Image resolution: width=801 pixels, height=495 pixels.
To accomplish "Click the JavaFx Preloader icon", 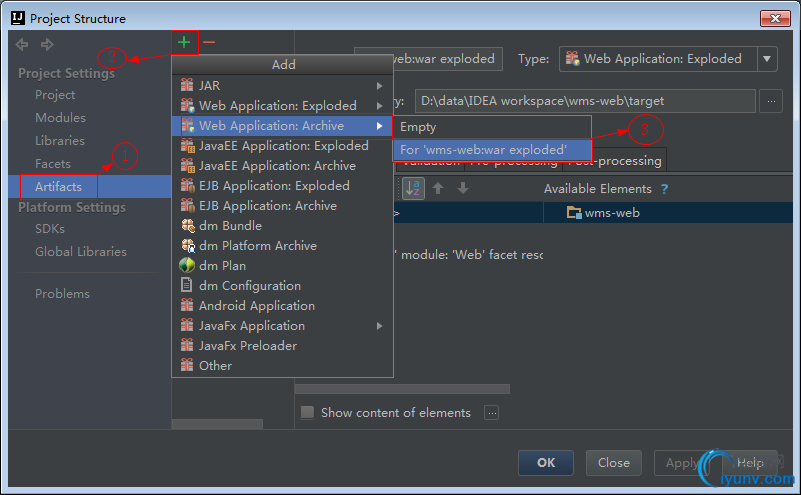I will (187, 345).
